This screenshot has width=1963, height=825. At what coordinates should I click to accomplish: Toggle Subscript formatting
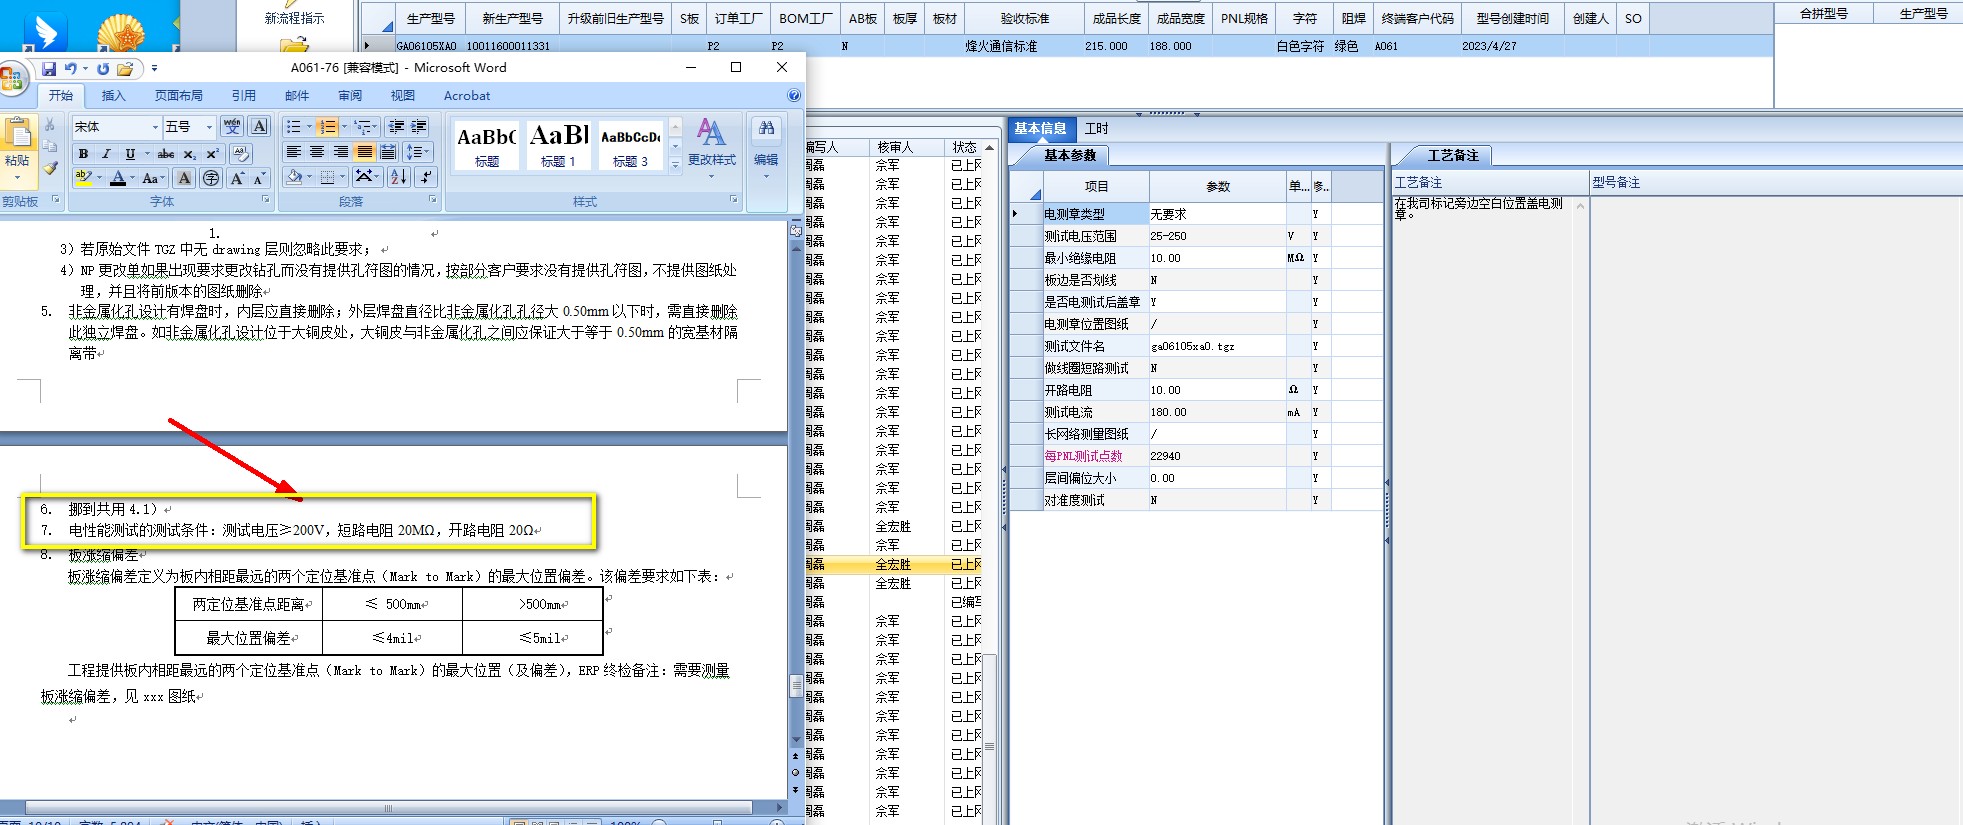pyautogui.click(x=190, y=153)
